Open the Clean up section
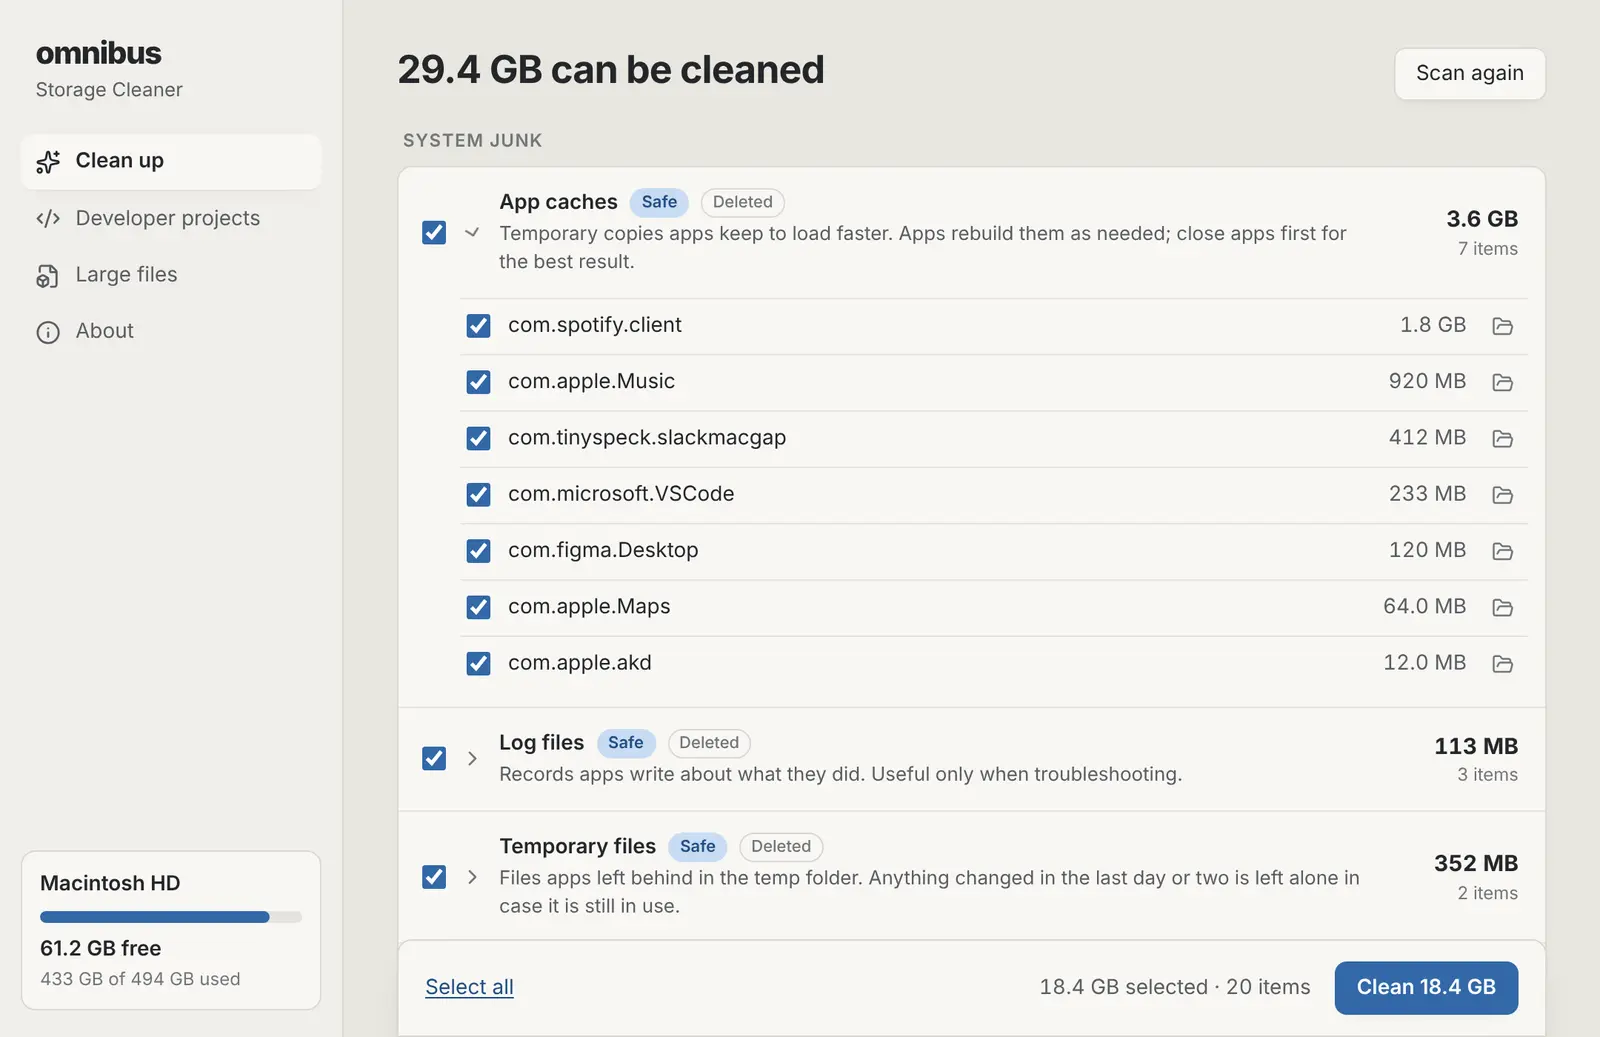 click(x=171, y=162)
